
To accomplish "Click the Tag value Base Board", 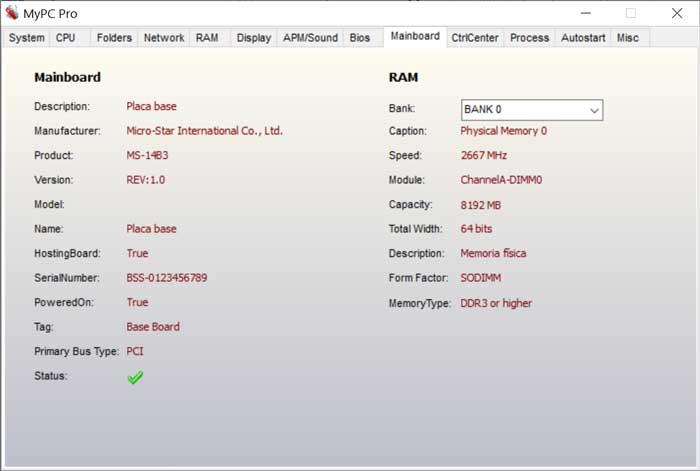I will (153, 327).
